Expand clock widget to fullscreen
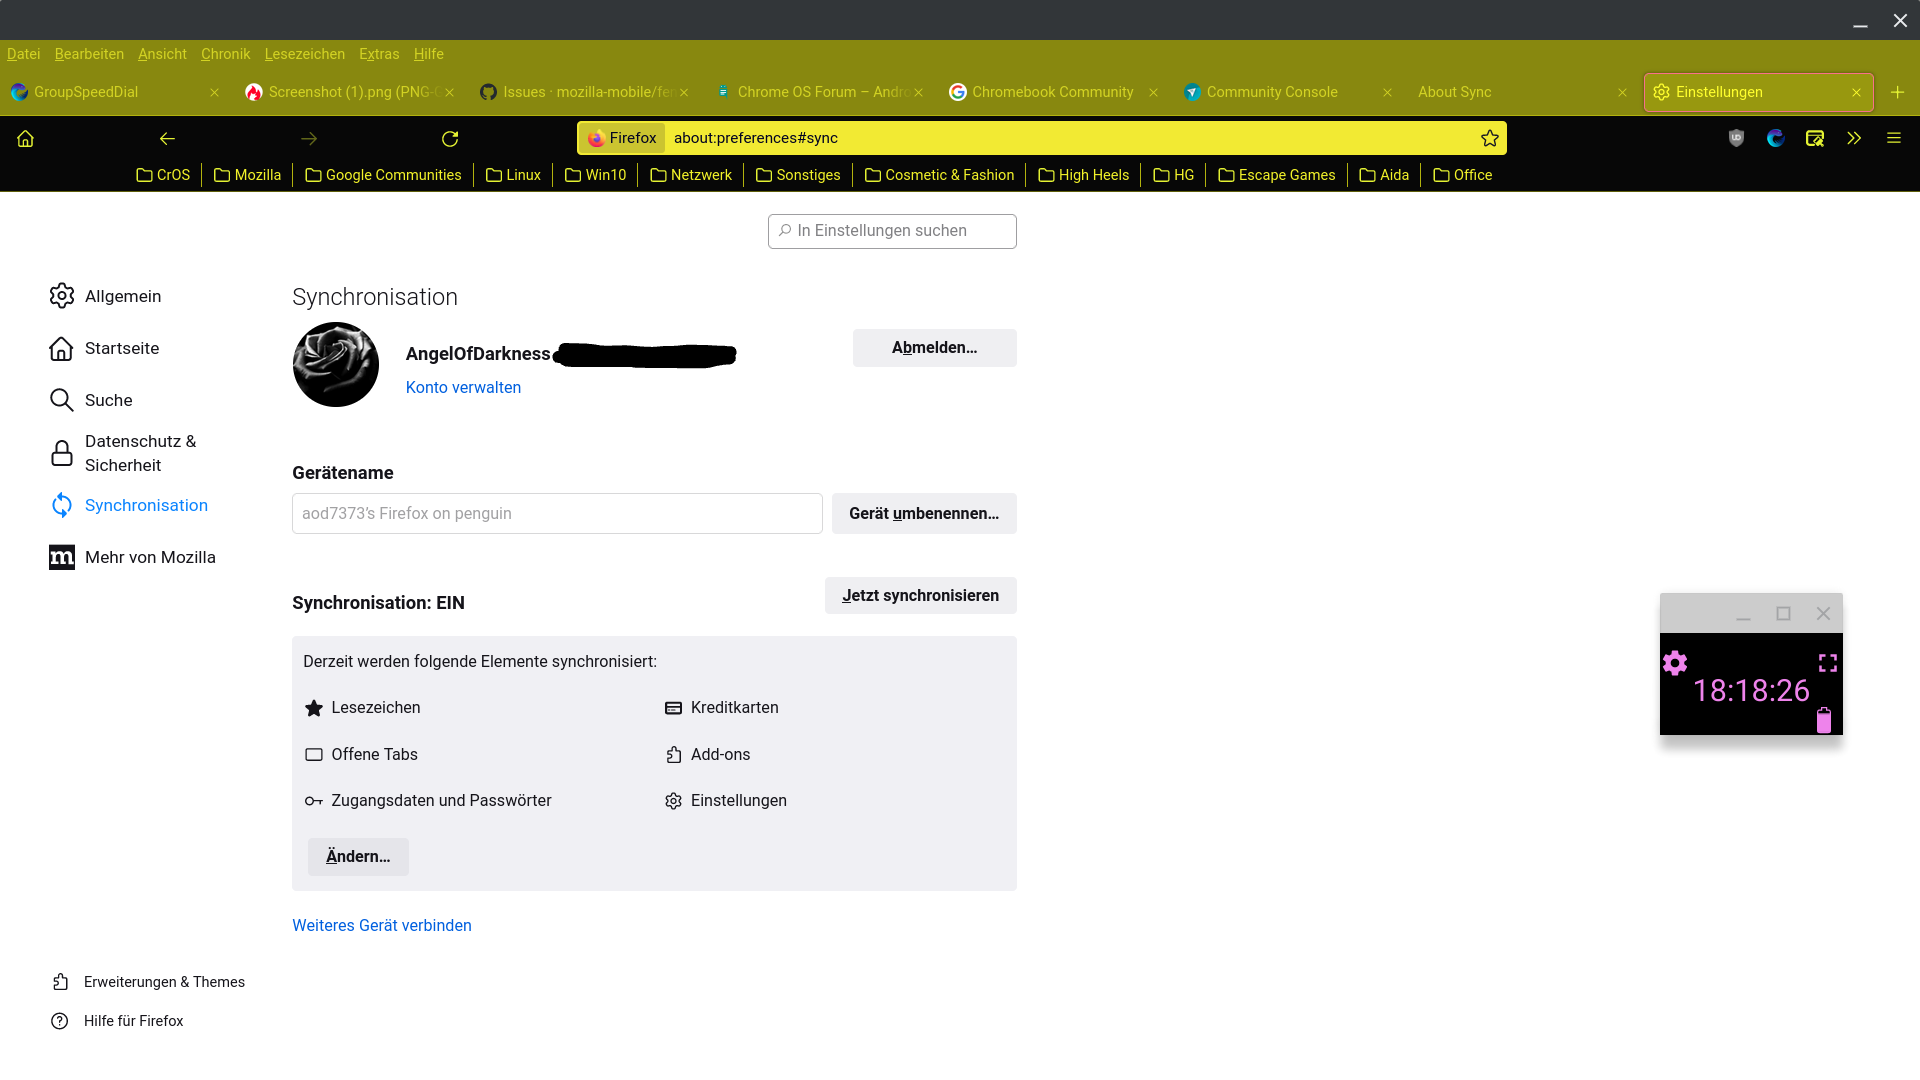The width and height of the screenshot is (1920, 1080). pos(1827,663)
